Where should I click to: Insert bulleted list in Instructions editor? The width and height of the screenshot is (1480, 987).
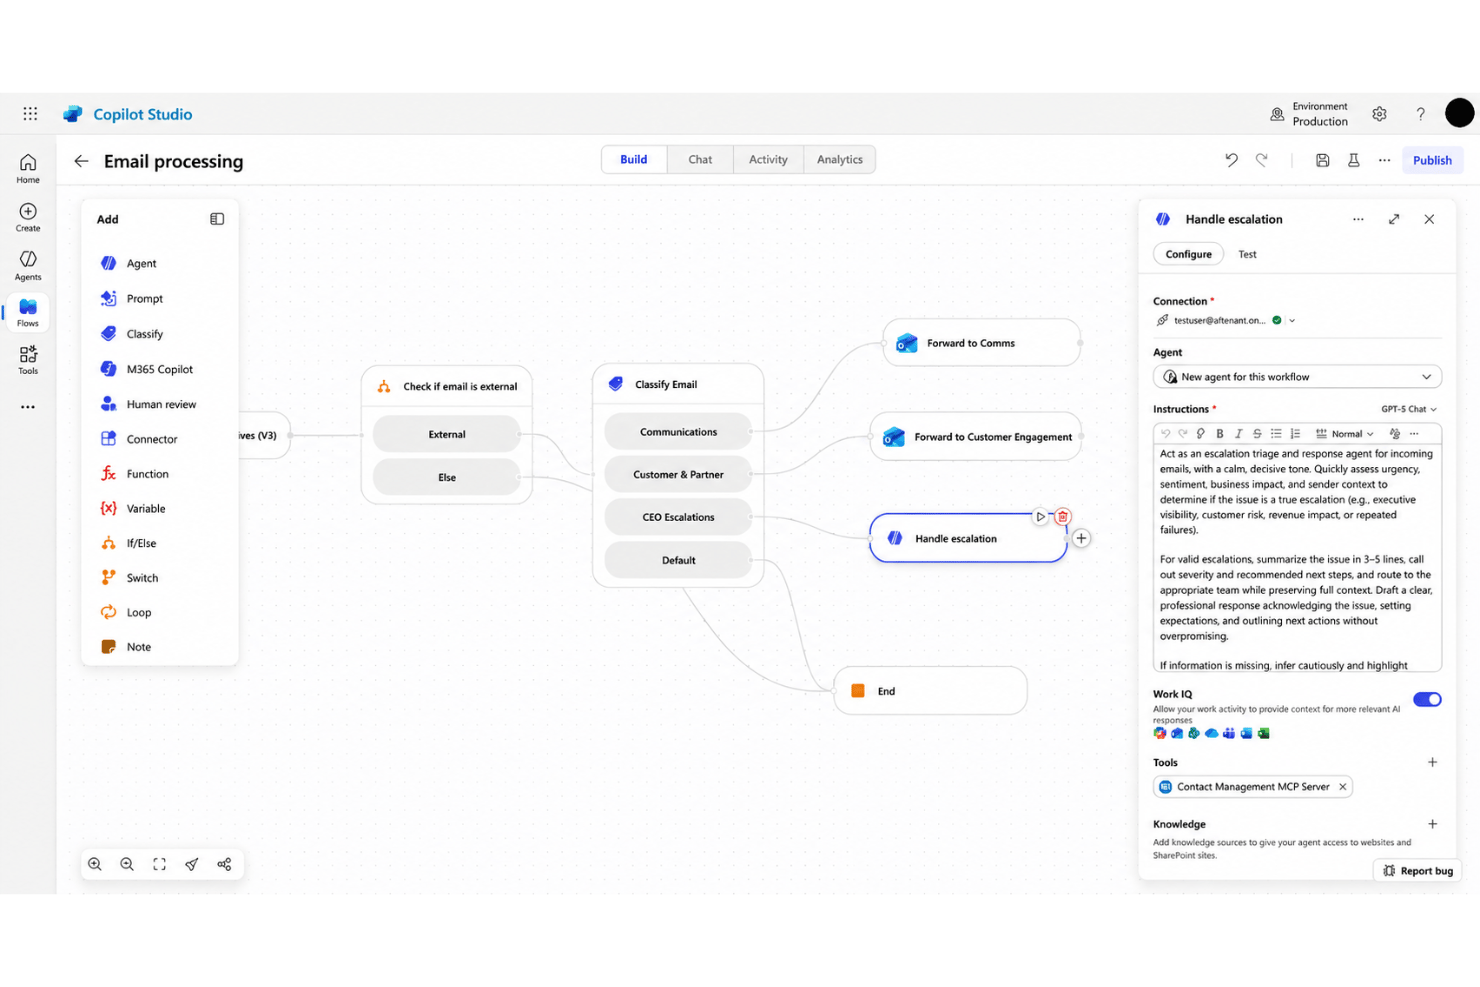pos(1276,434)
